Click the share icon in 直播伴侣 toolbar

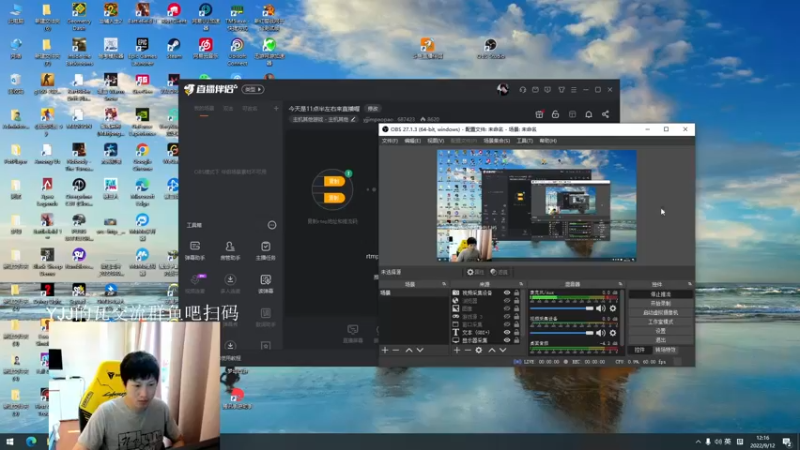click(x=606, y=114)
